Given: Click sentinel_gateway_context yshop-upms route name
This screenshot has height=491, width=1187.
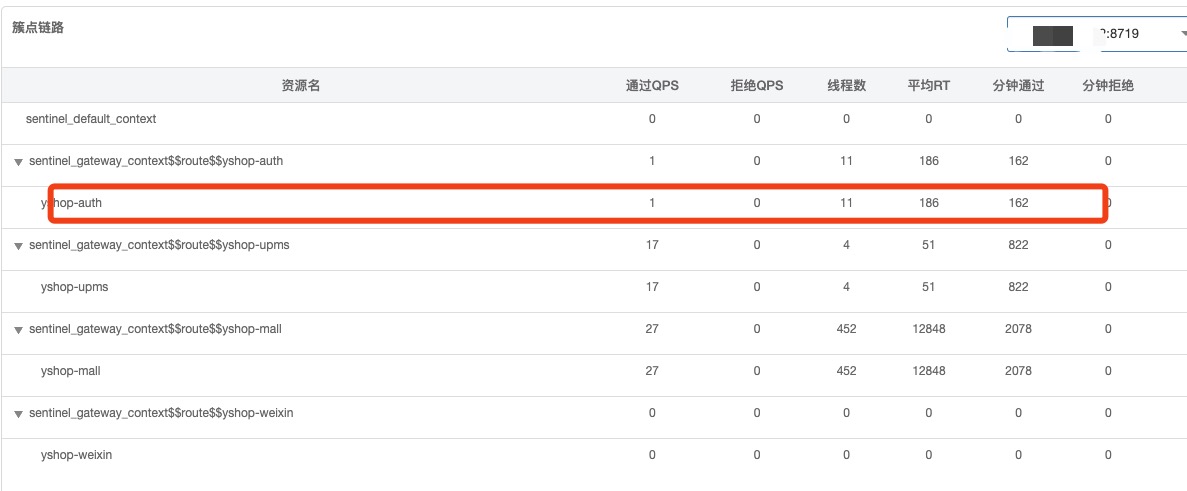Looking at the screenshot, I should click(x=159, y=245).
